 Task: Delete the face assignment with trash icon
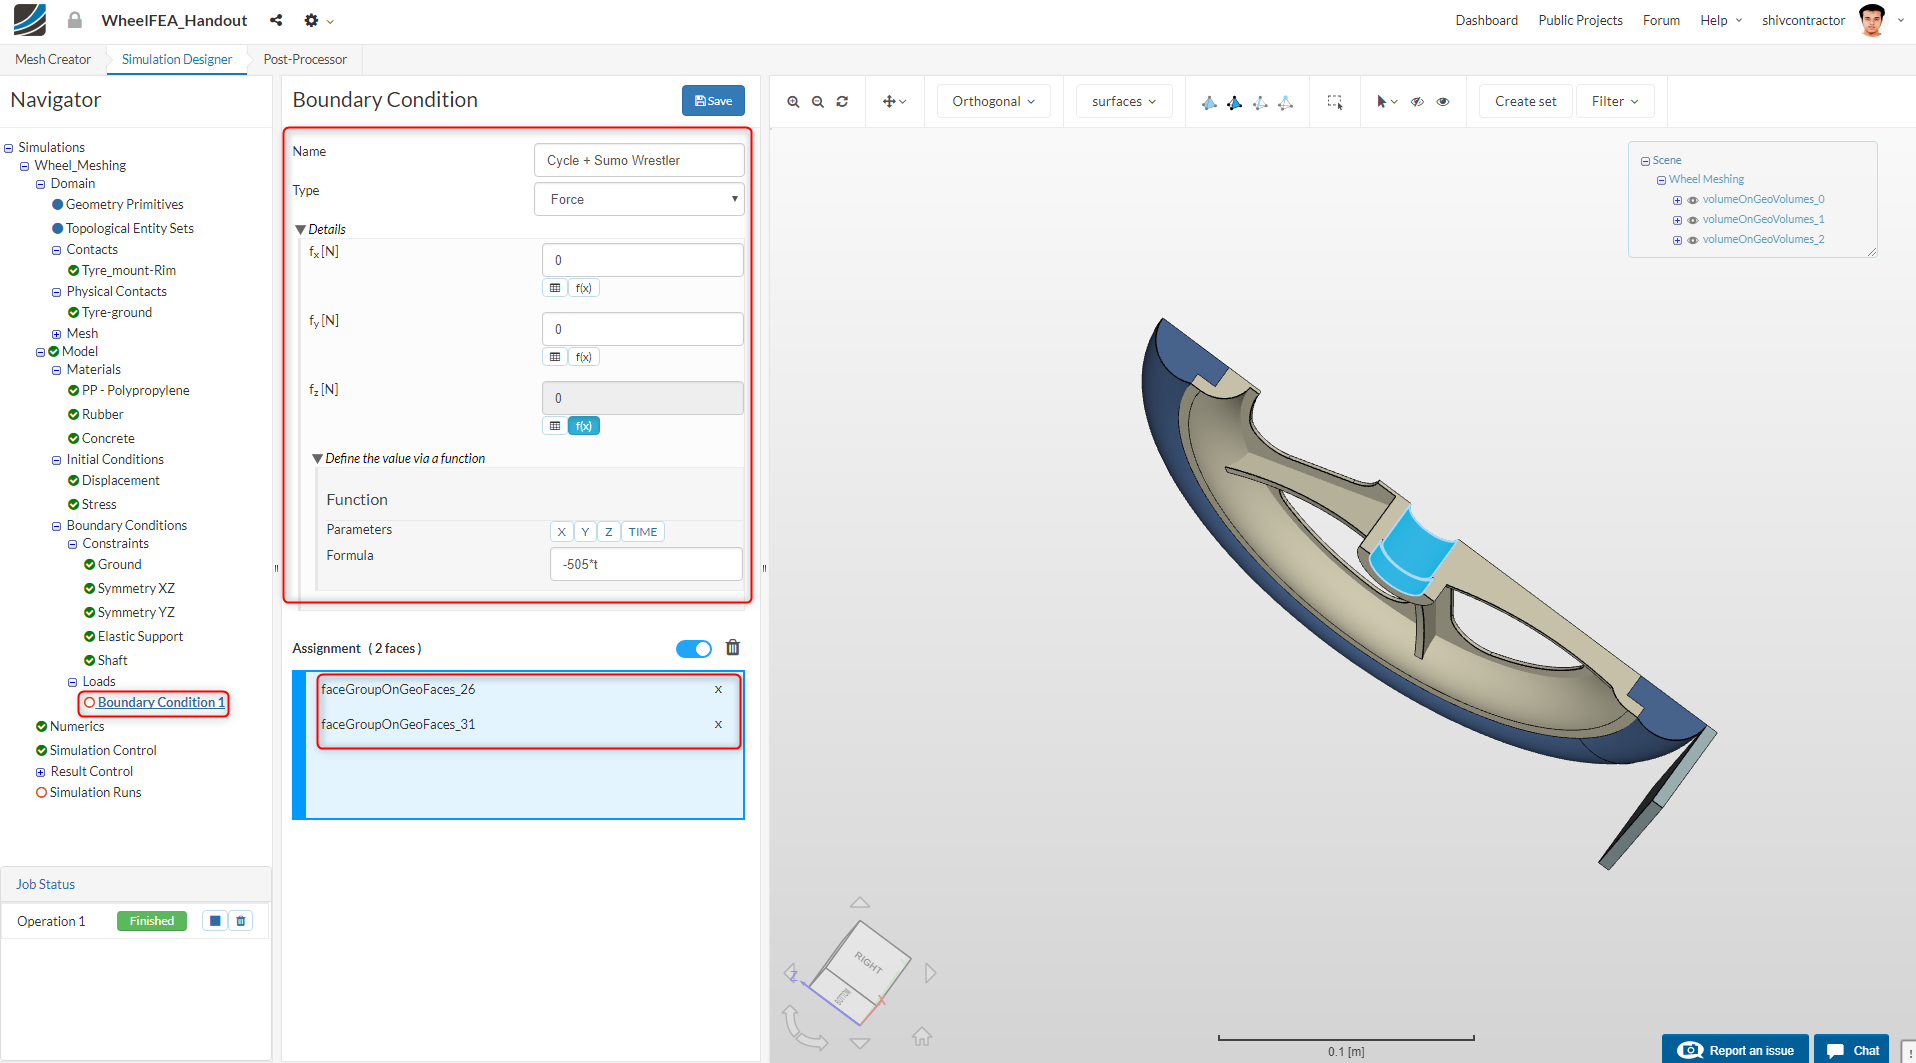[x=733, y=648]
